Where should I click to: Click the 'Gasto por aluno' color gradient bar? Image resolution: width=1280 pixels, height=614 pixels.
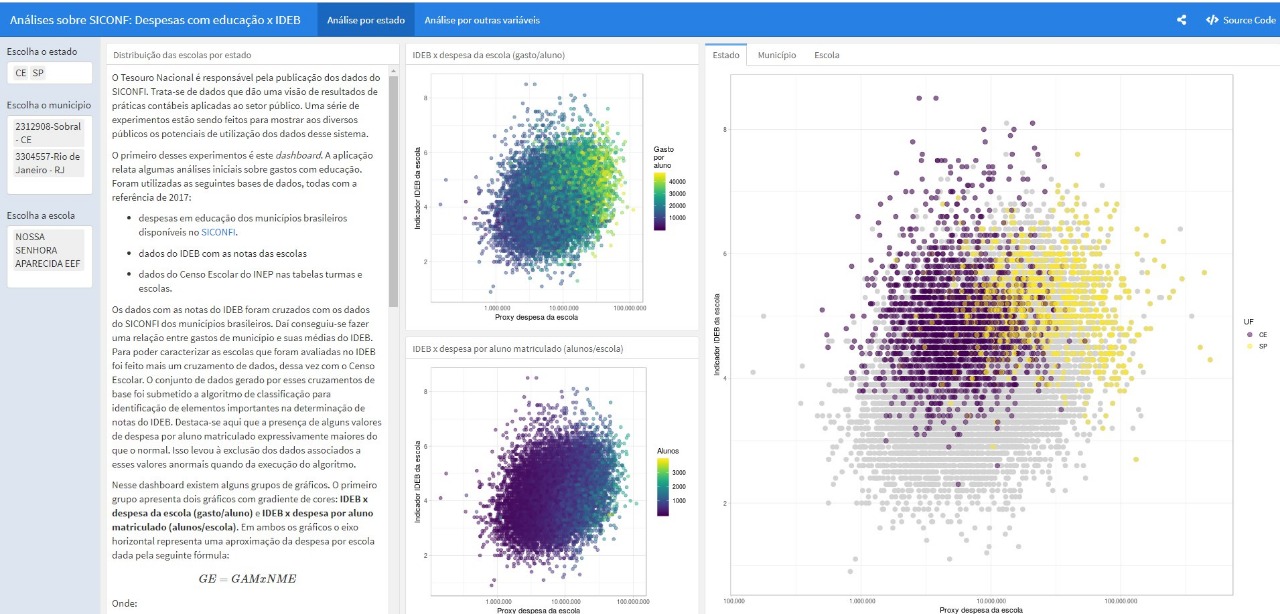(660, 200)
